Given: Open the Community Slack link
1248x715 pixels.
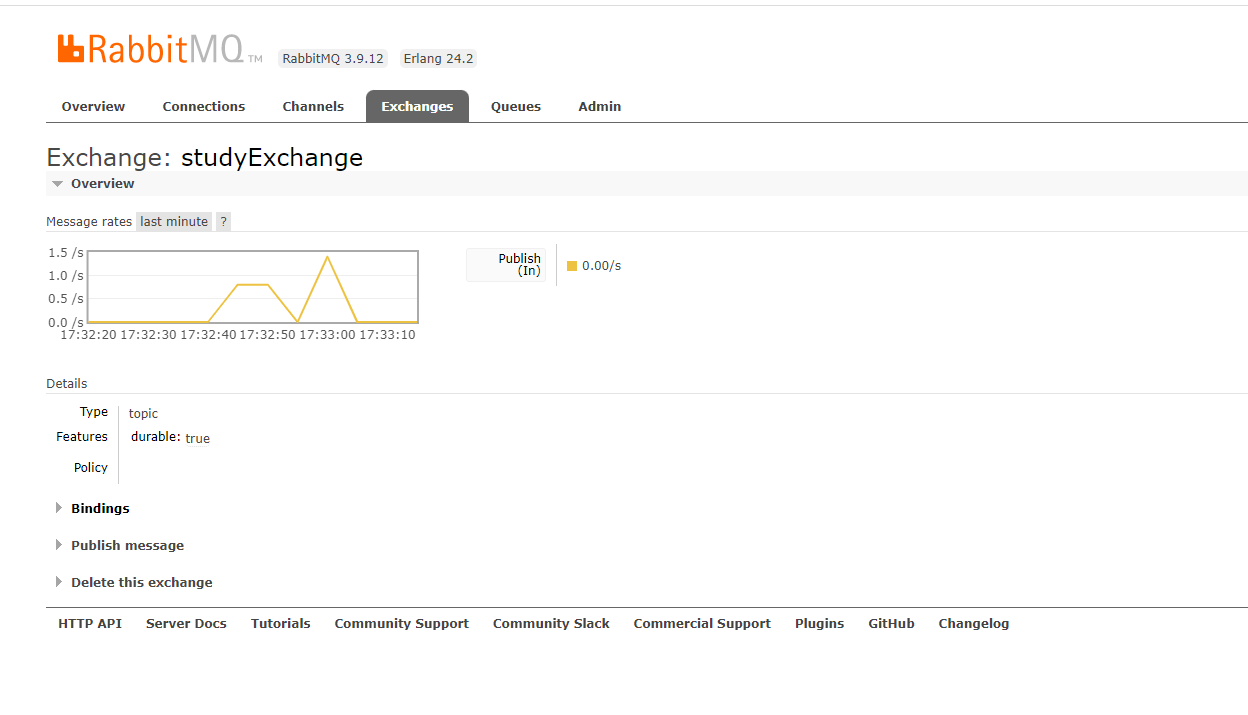Looking at the screenshot, I should (x=551, y=623).
